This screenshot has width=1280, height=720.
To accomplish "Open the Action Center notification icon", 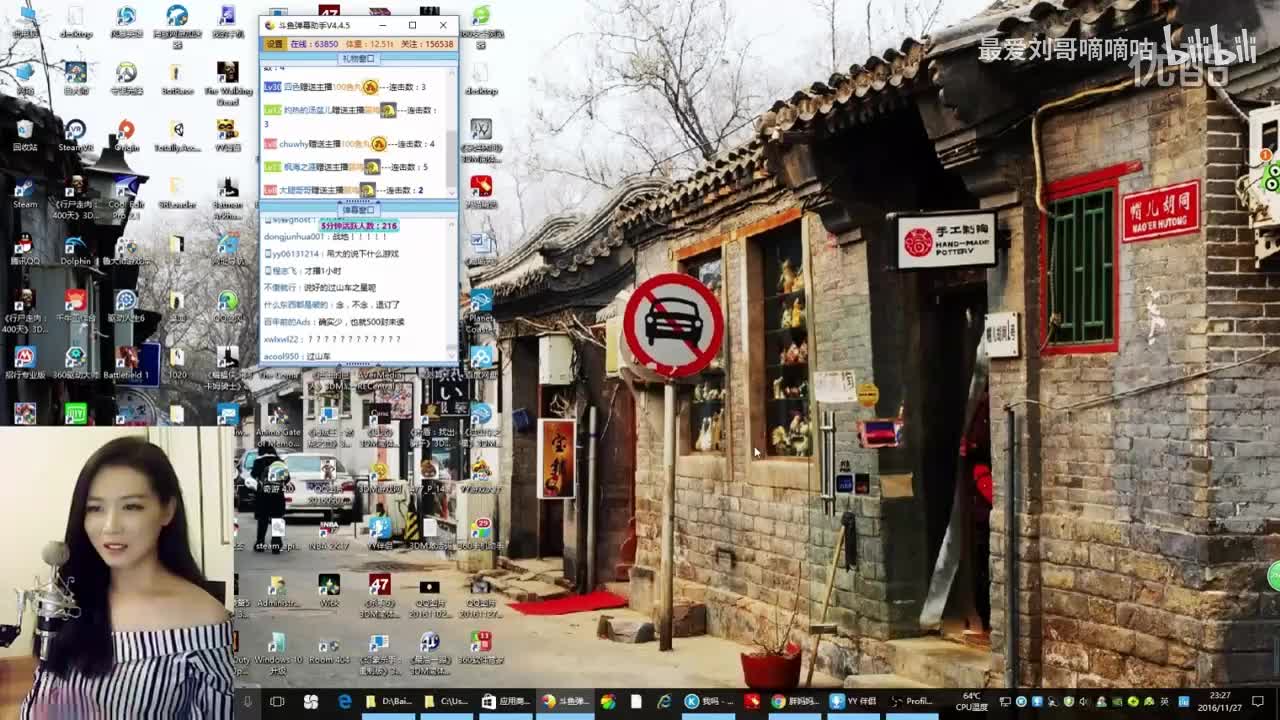I will (x=1260, y=702).
